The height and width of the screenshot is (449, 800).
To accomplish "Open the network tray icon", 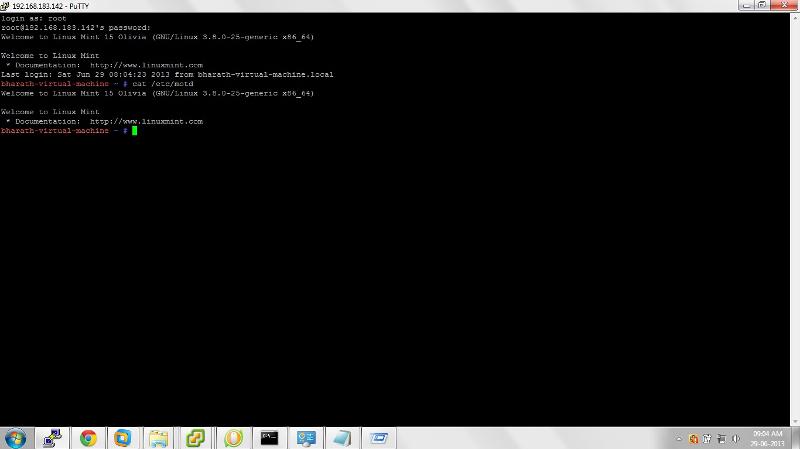I will coord(721,439).
